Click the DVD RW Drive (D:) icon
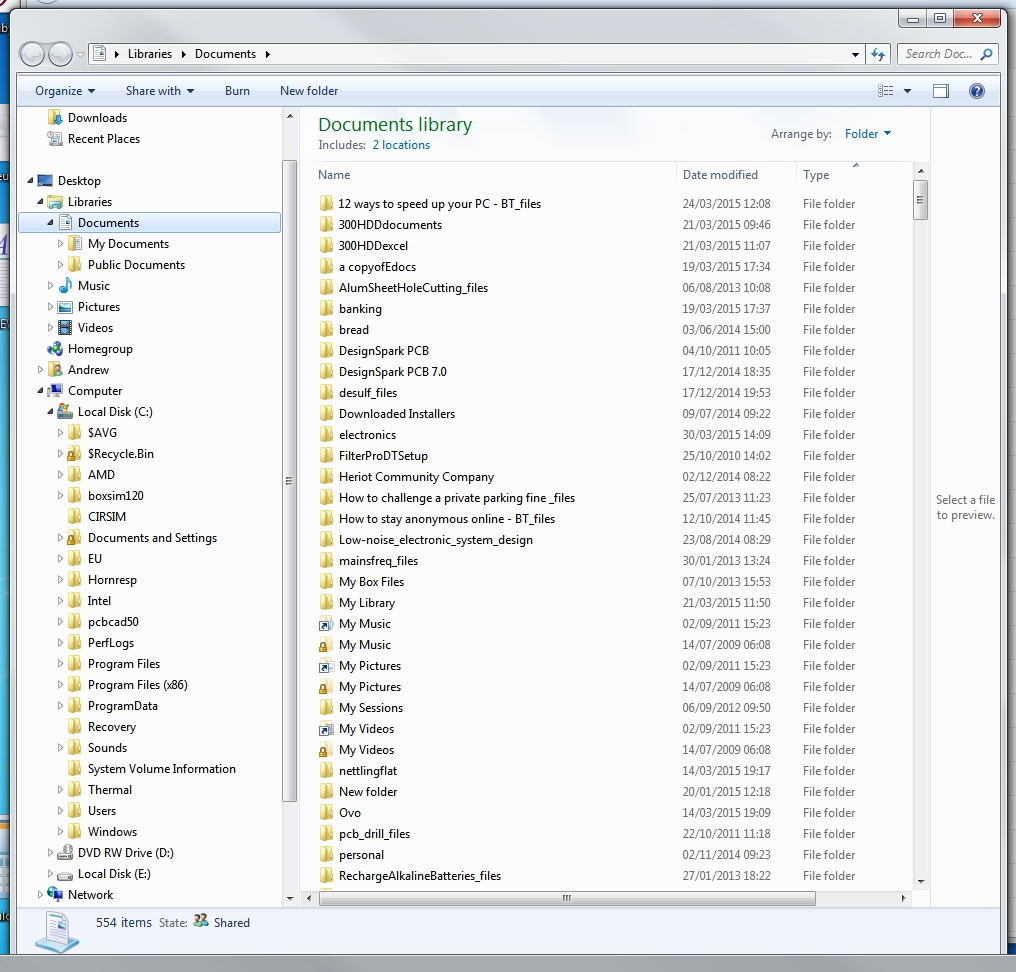 coord(65,853)
